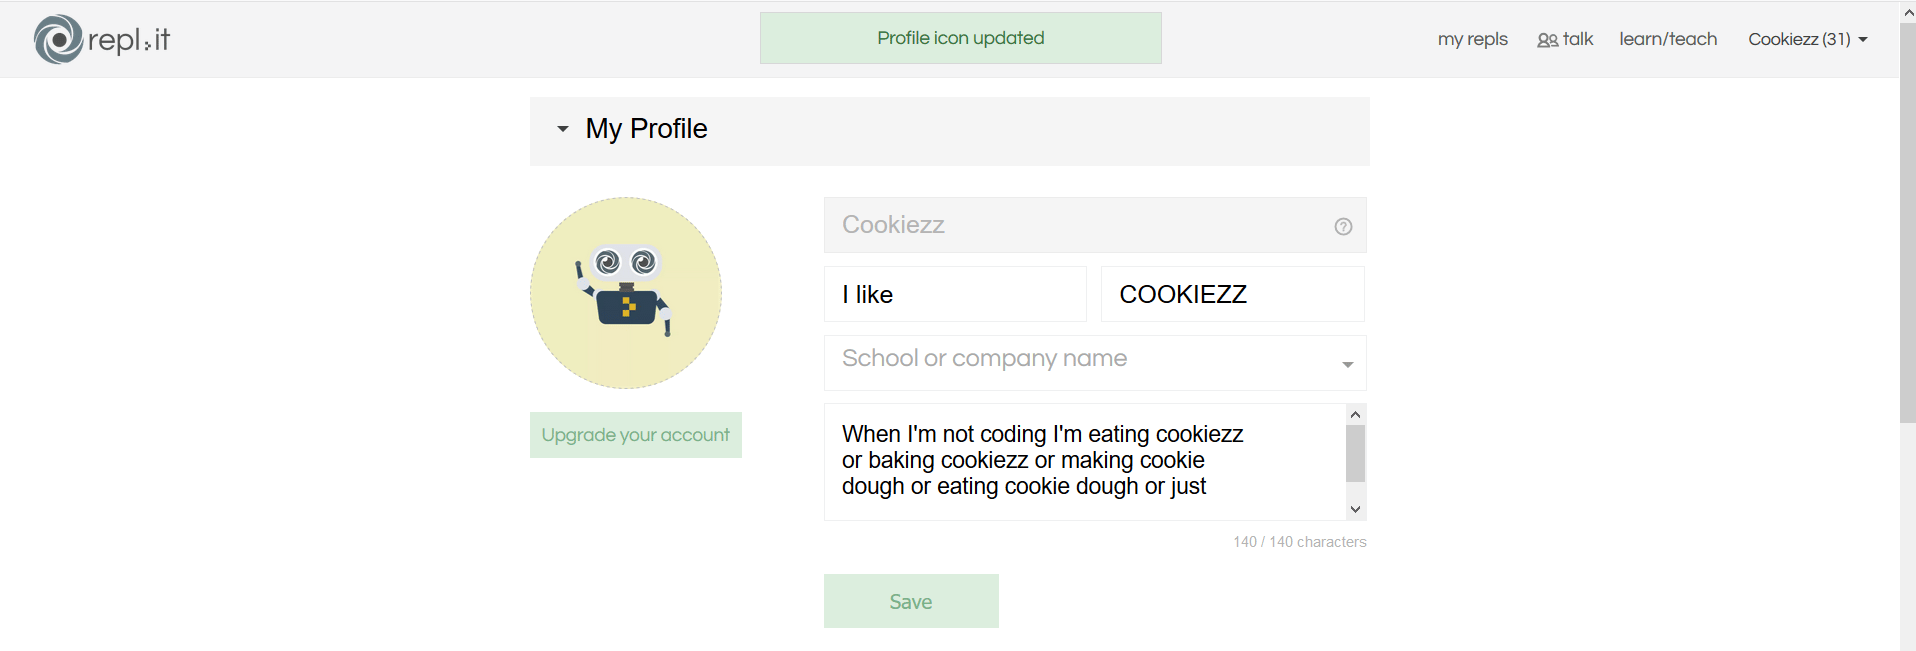This screenshot has height=651, width=1916.
Task: Click the repl.it swirl logo
Action: [x=58, y=39]
